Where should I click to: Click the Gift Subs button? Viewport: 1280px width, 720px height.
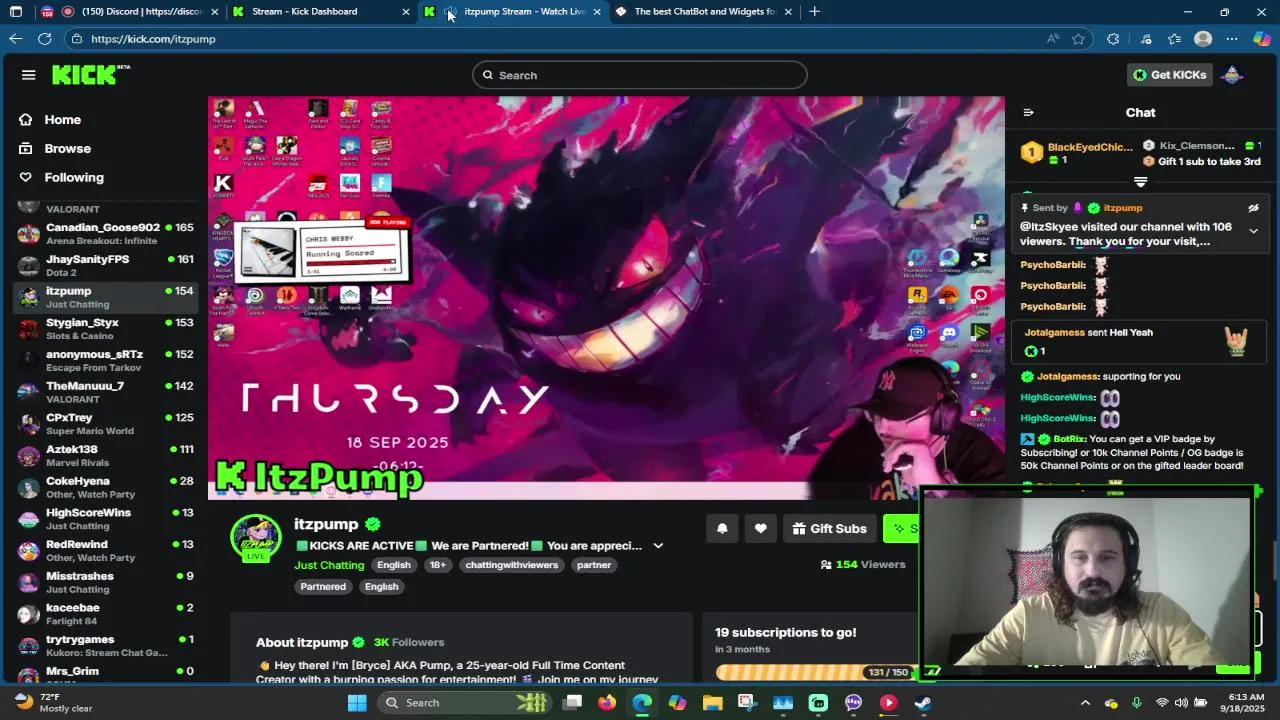pyautogui.click(x=829, y=529)
